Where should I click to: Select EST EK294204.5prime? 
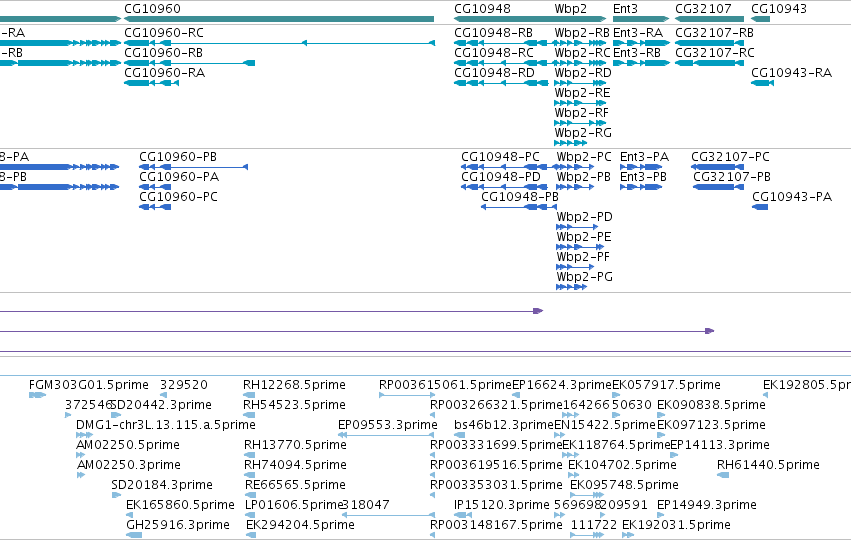[x=301, y=525]
